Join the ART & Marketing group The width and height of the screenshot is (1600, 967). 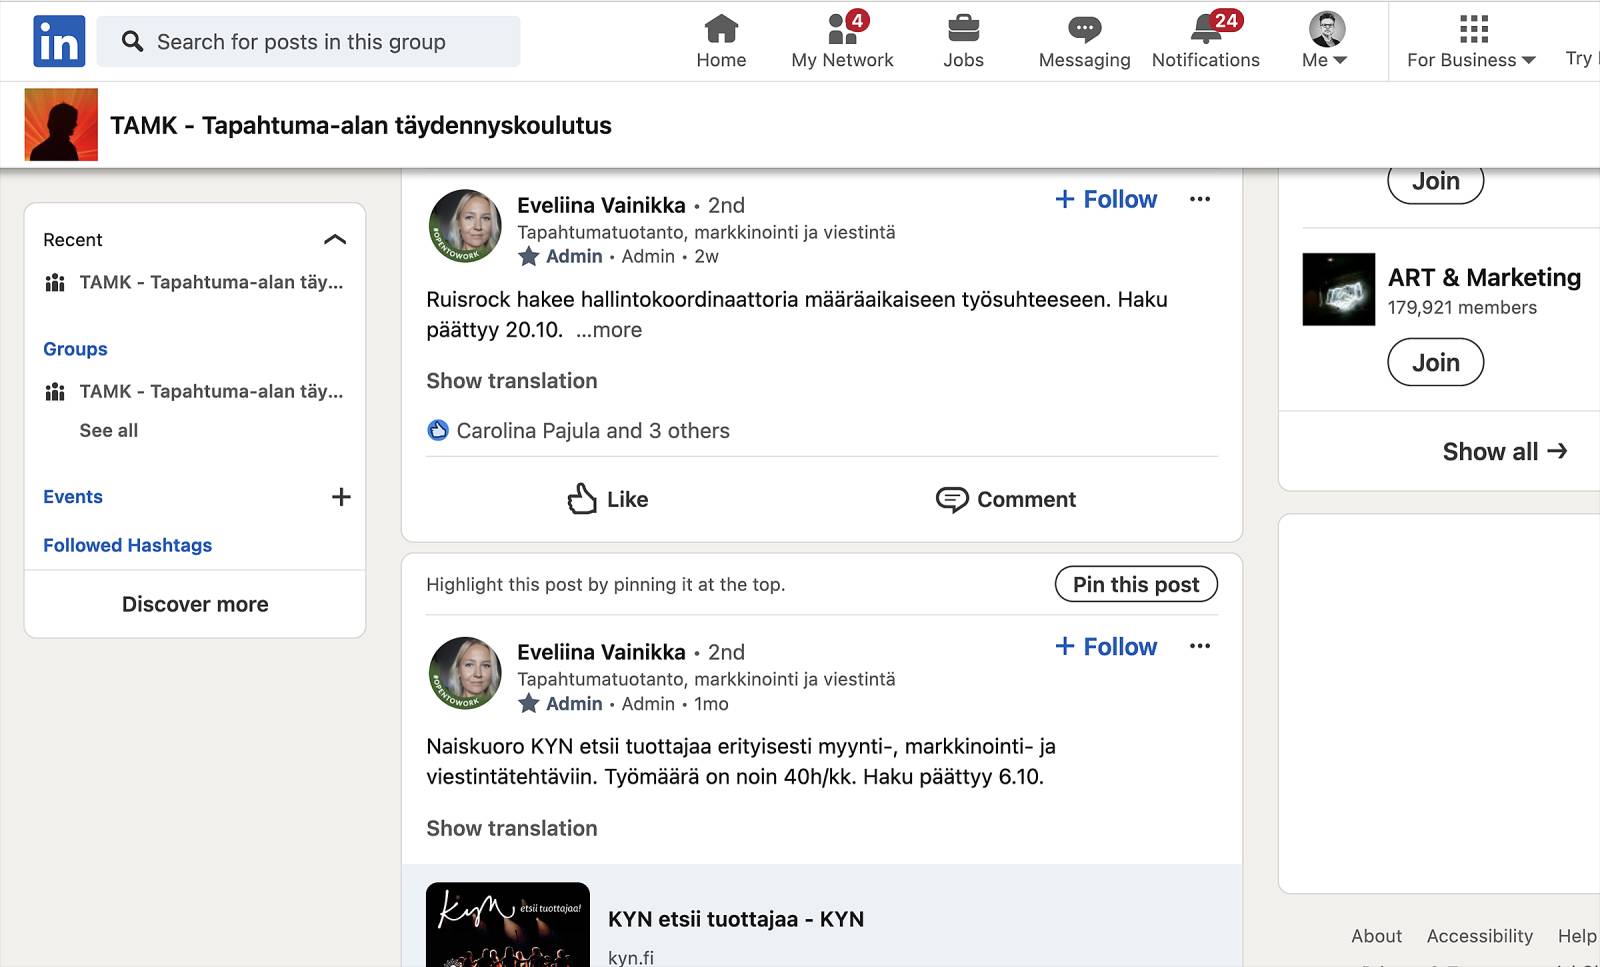click(x=1435, y=362)
